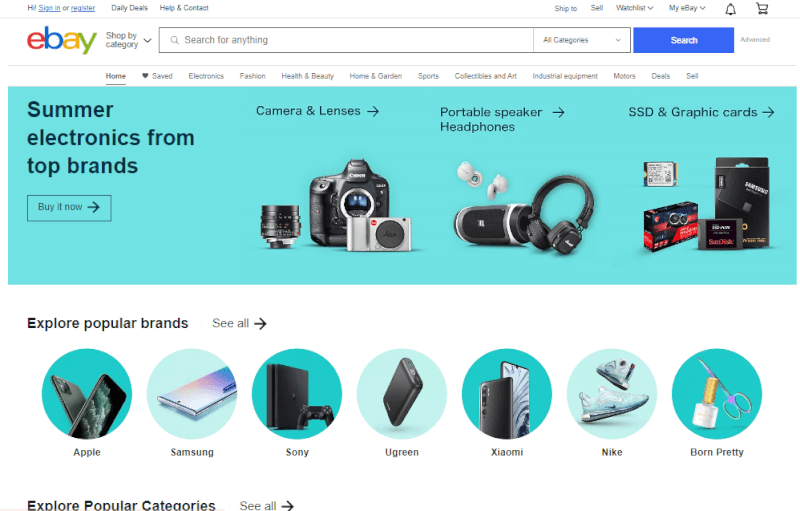This screenshot has height=511, width=800.
Task: Click the Buy it now button
Action: [x=69, y=208]
